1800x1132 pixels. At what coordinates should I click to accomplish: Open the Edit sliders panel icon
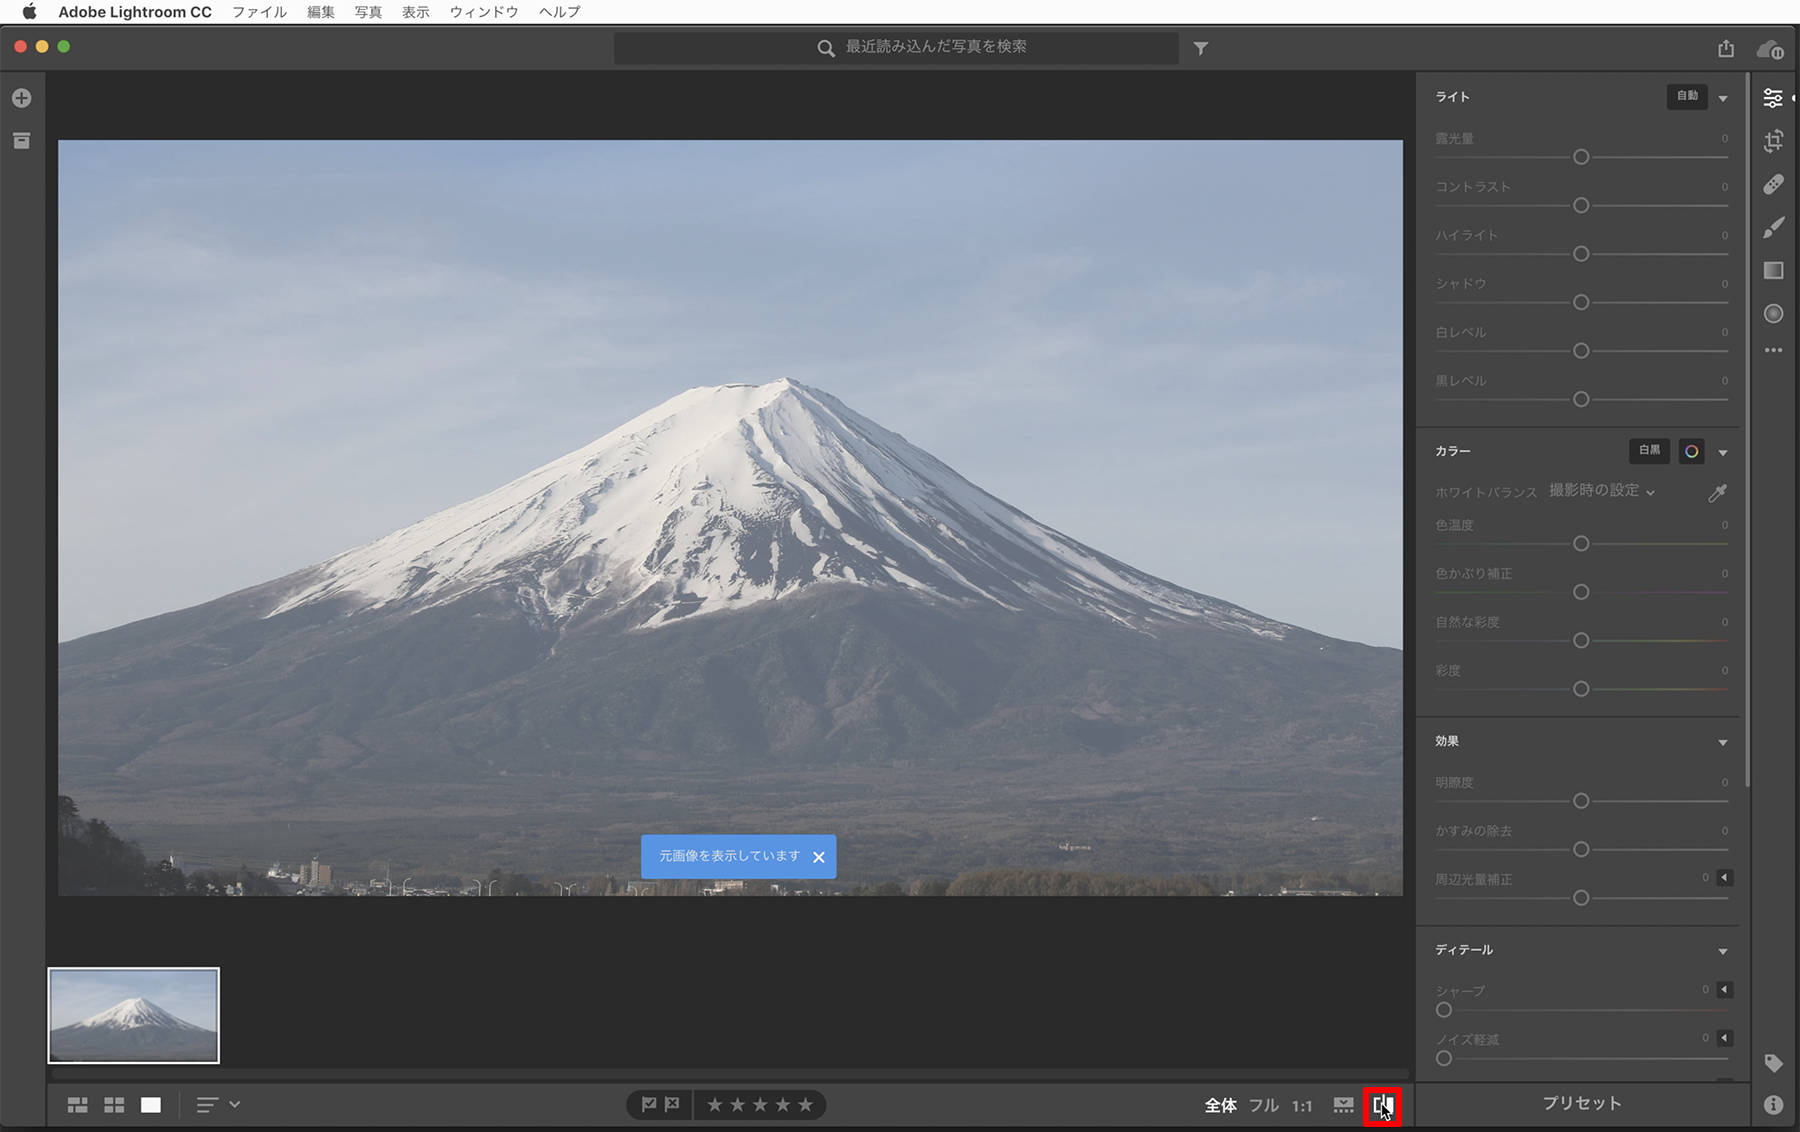[x=1773, y=98]
